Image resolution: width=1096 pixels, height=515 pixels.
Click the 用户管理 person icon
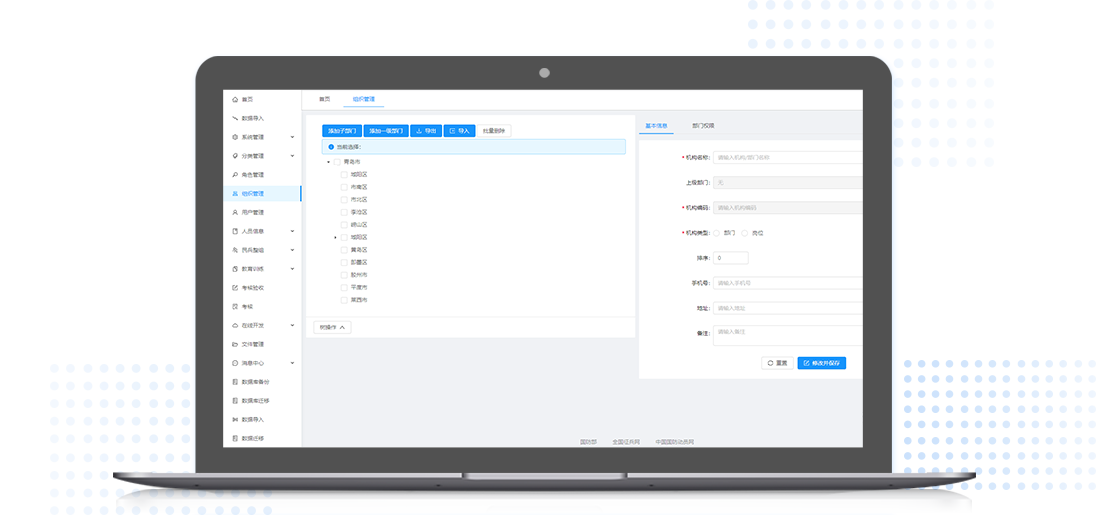click(235, 212)
